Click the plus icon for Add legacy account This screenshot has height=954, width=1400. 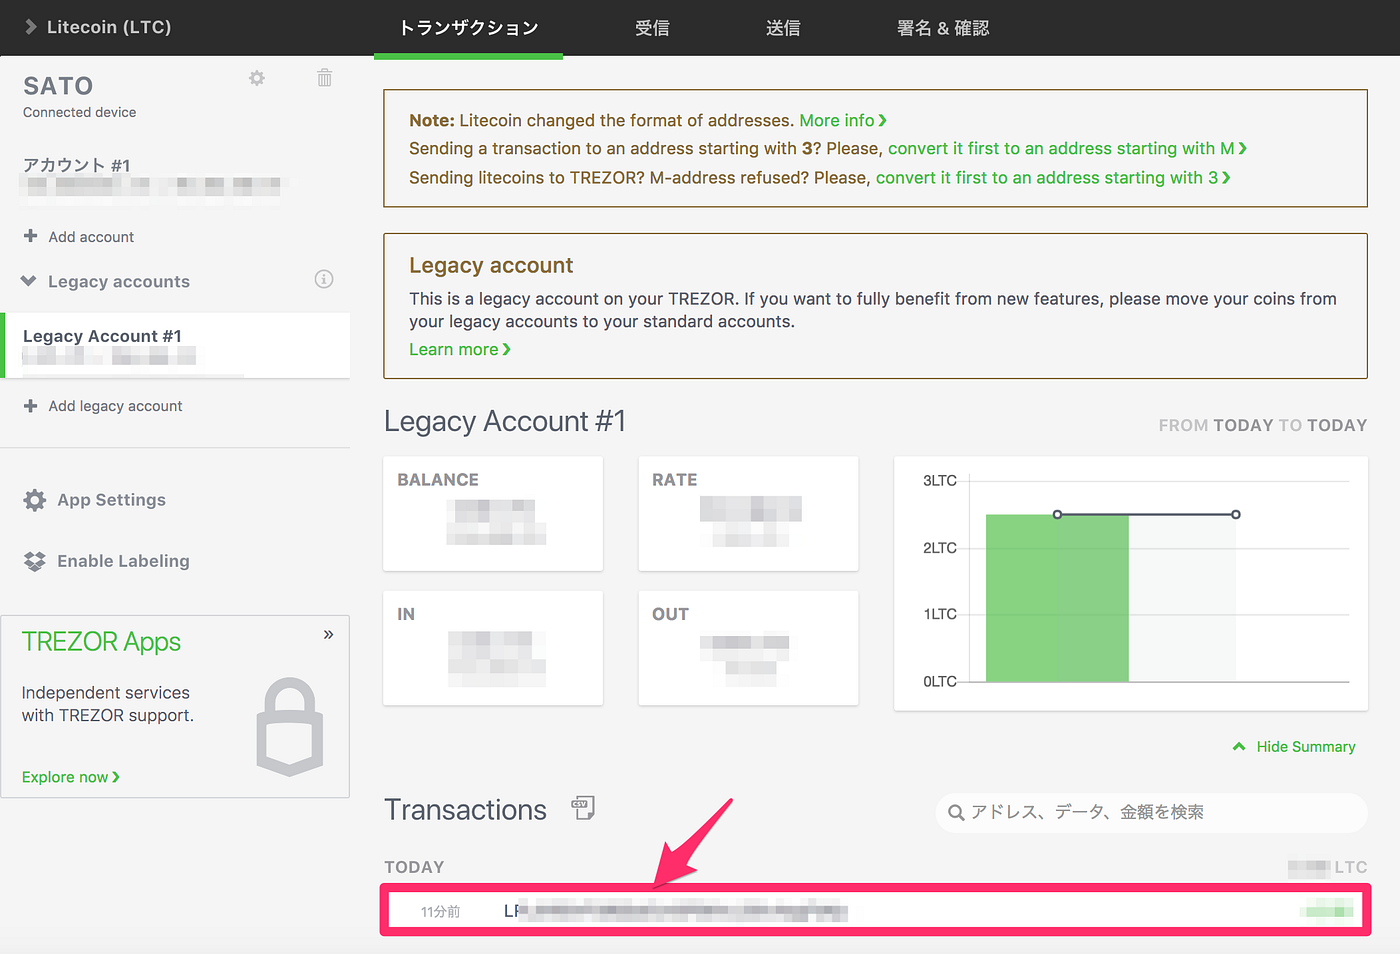[x=30, y=405]
